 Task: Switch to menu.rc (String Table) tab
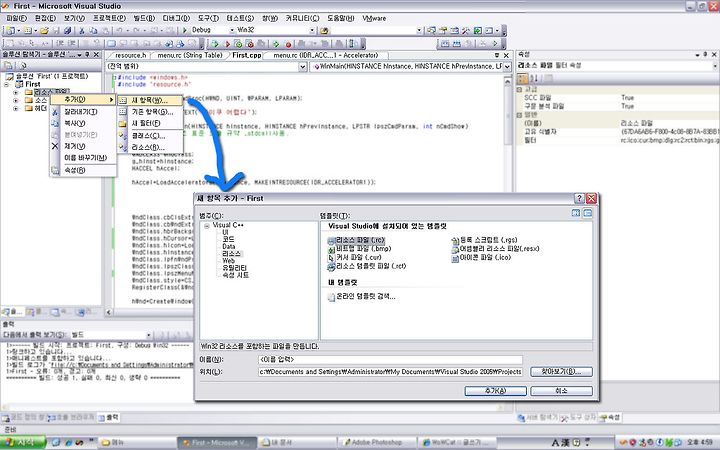[x=189, y=55]
